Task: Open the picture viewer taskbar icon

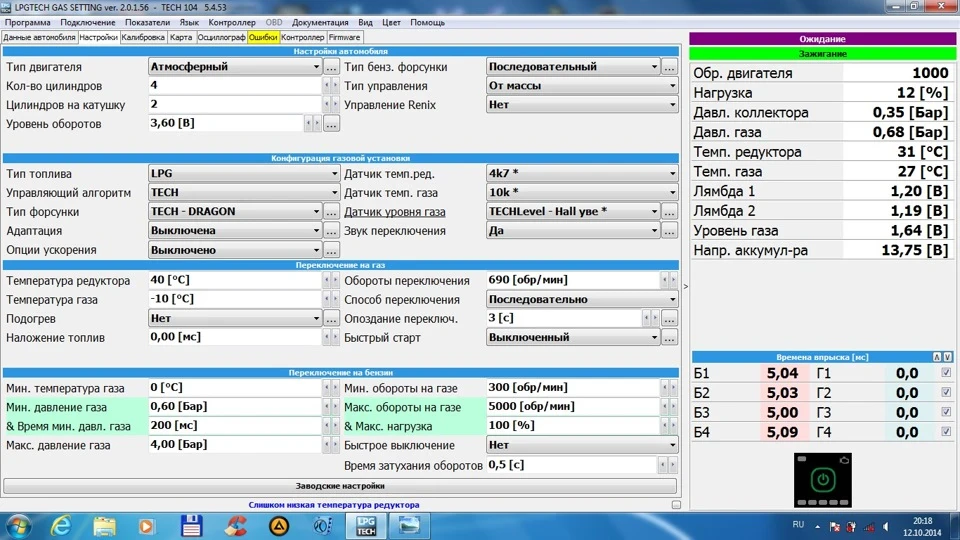Action: pyautogui.click(x=409, y=526)
